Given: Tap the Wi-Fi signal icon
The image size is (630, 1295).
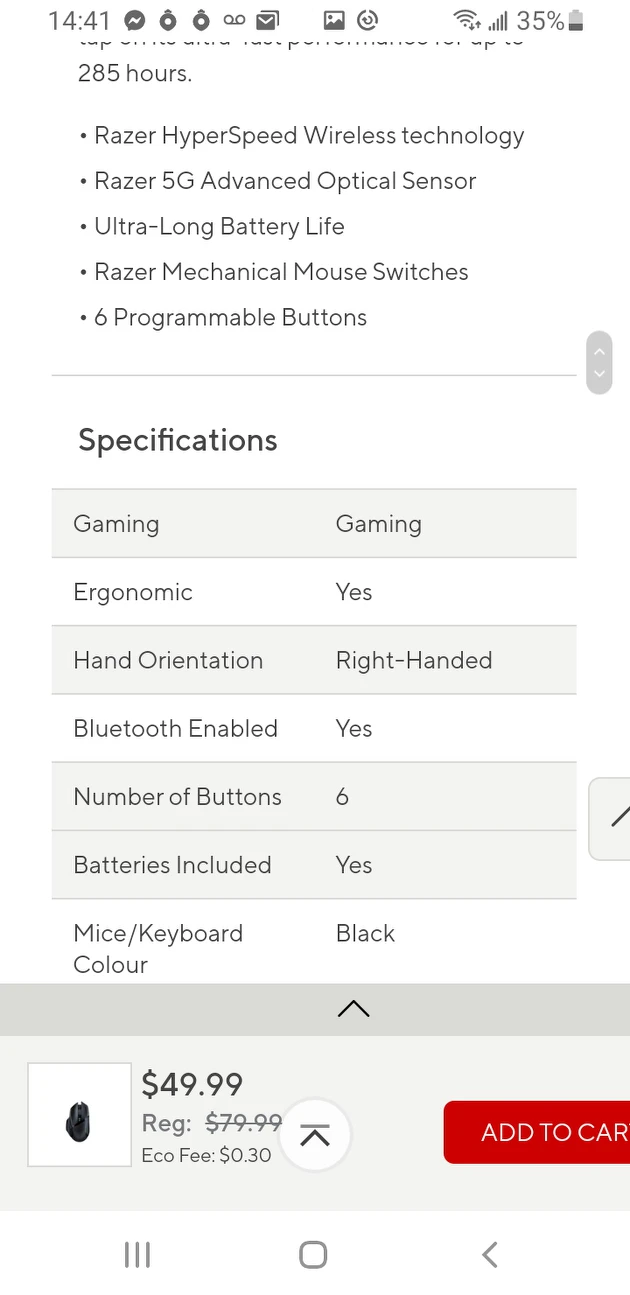Looking at the screenshot, I should pos(466,20).
